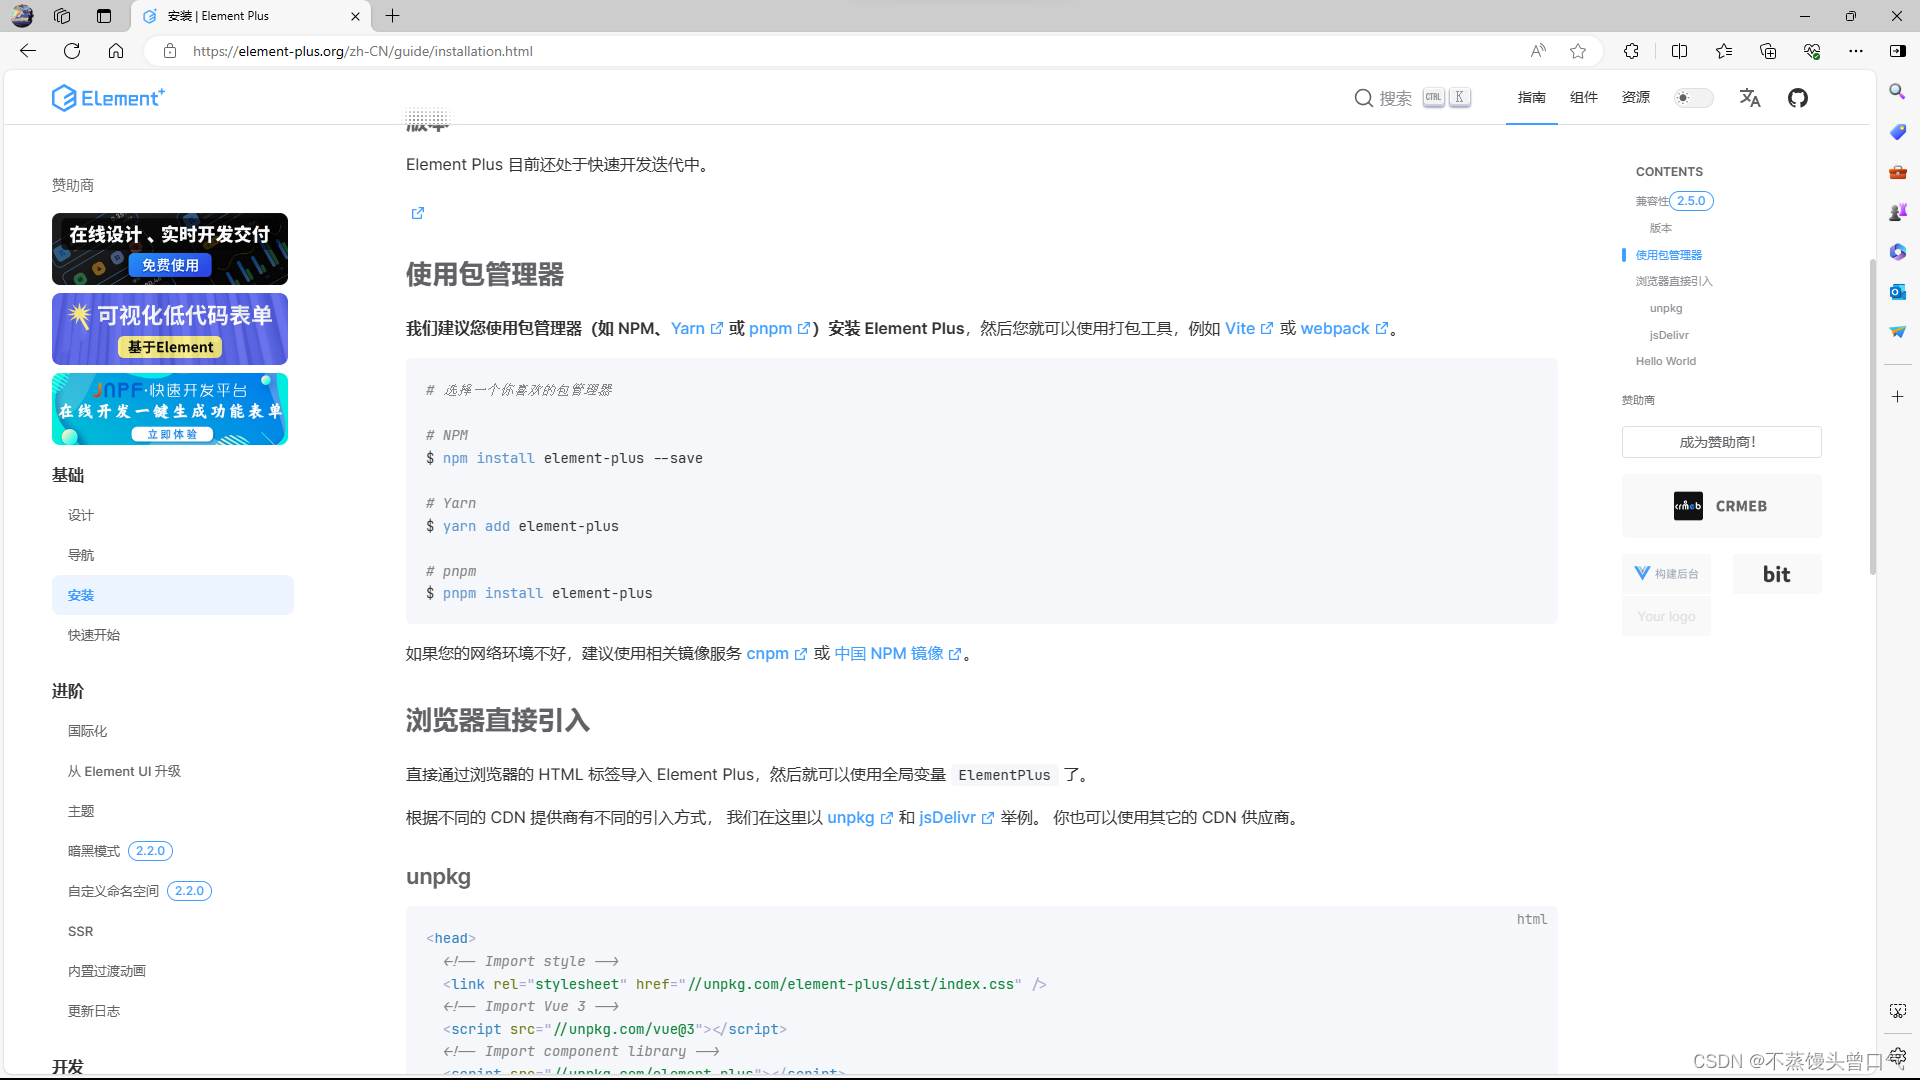Open Outlook icon in Edge sidebar
This screenshot has width=1920, height=1080.
[1897, 292]
